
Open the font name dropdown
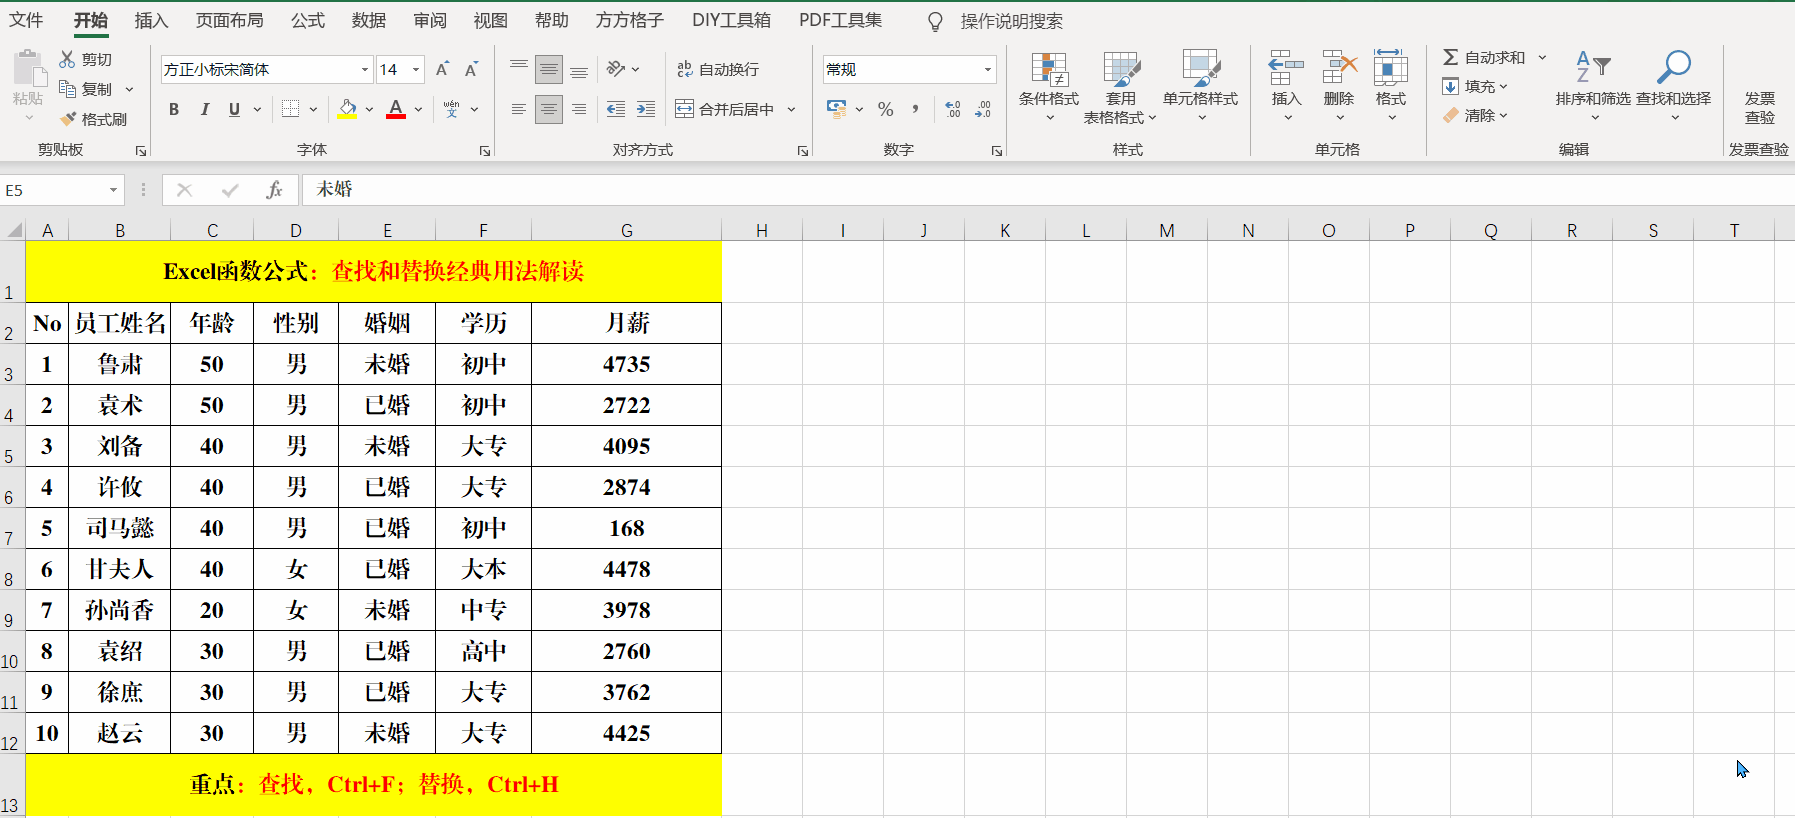tap(364, 69)
